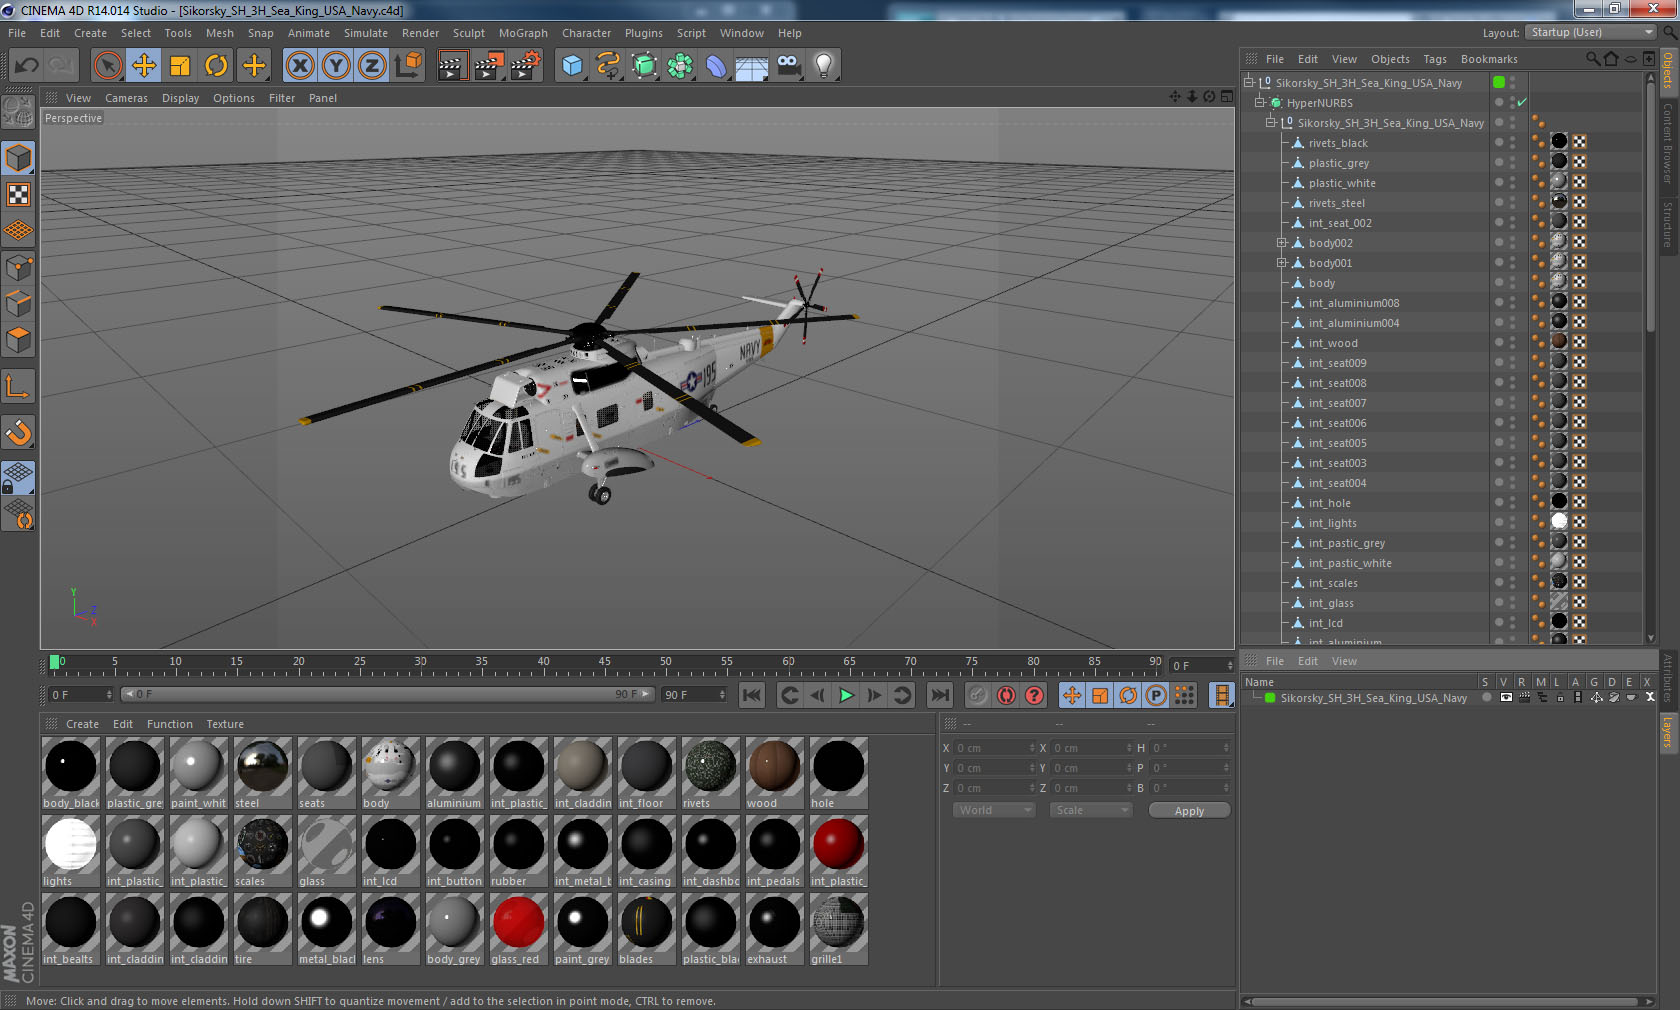Open the Mesh menu
This screenshot has width=1680, height=1010.
point(220,33)
